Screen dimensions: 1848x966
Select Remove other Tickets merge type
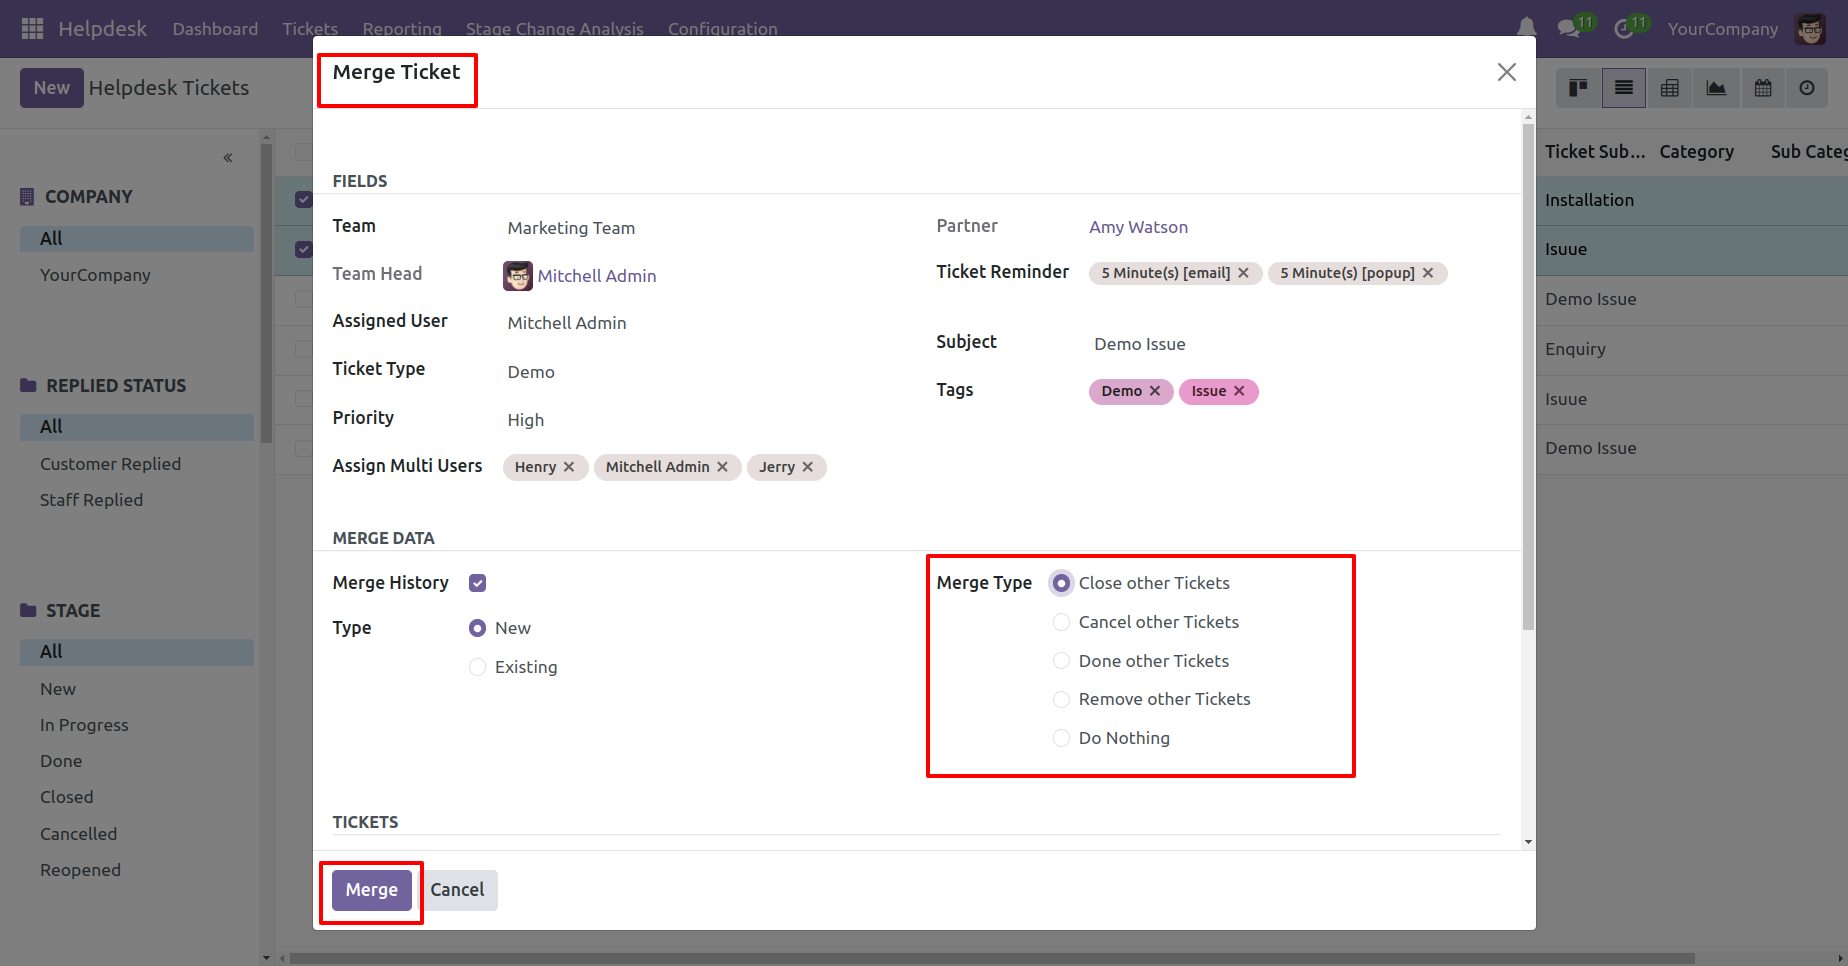1062,699
